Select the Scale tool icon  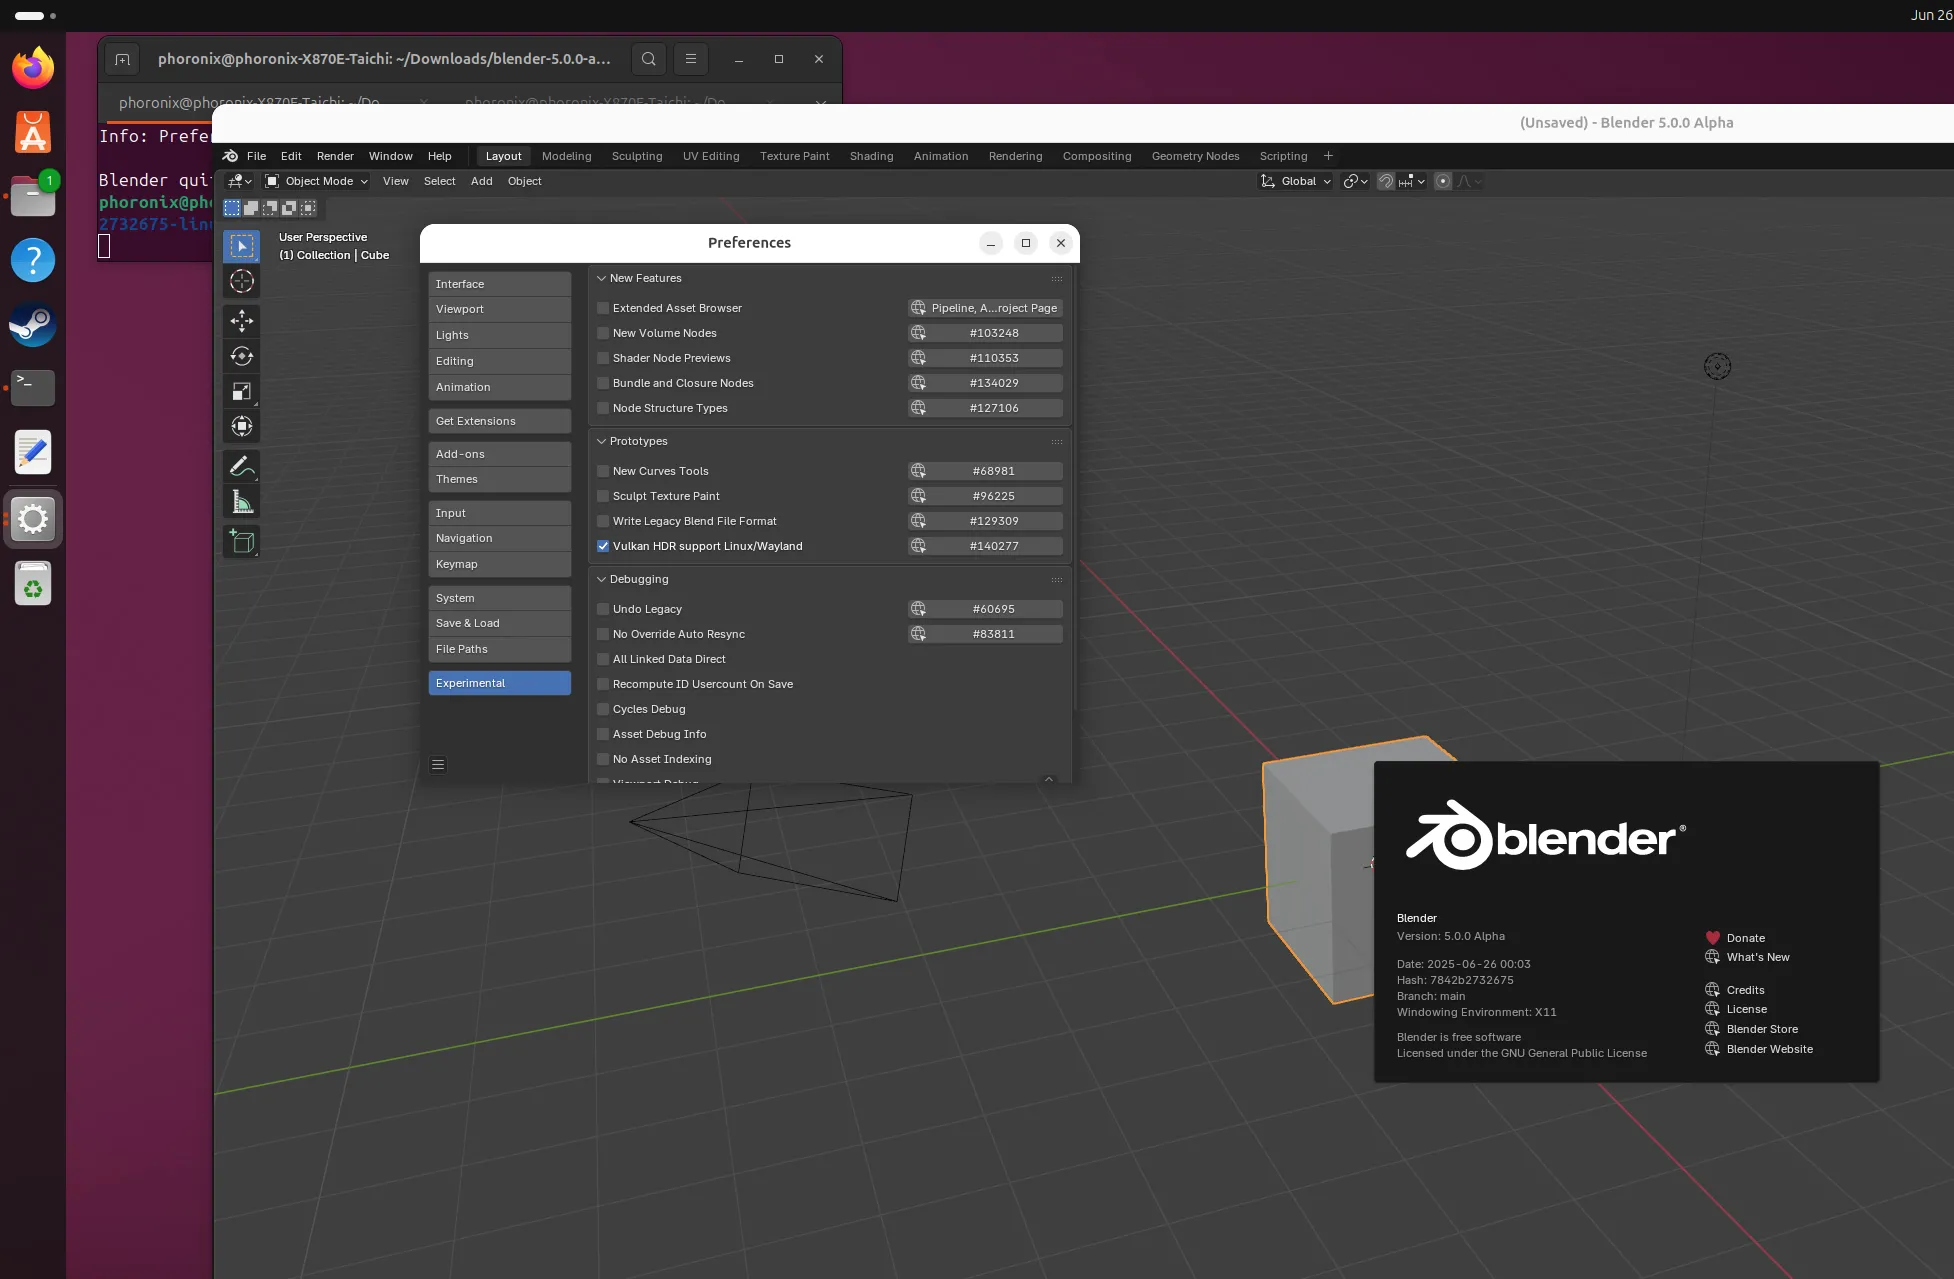242,391
